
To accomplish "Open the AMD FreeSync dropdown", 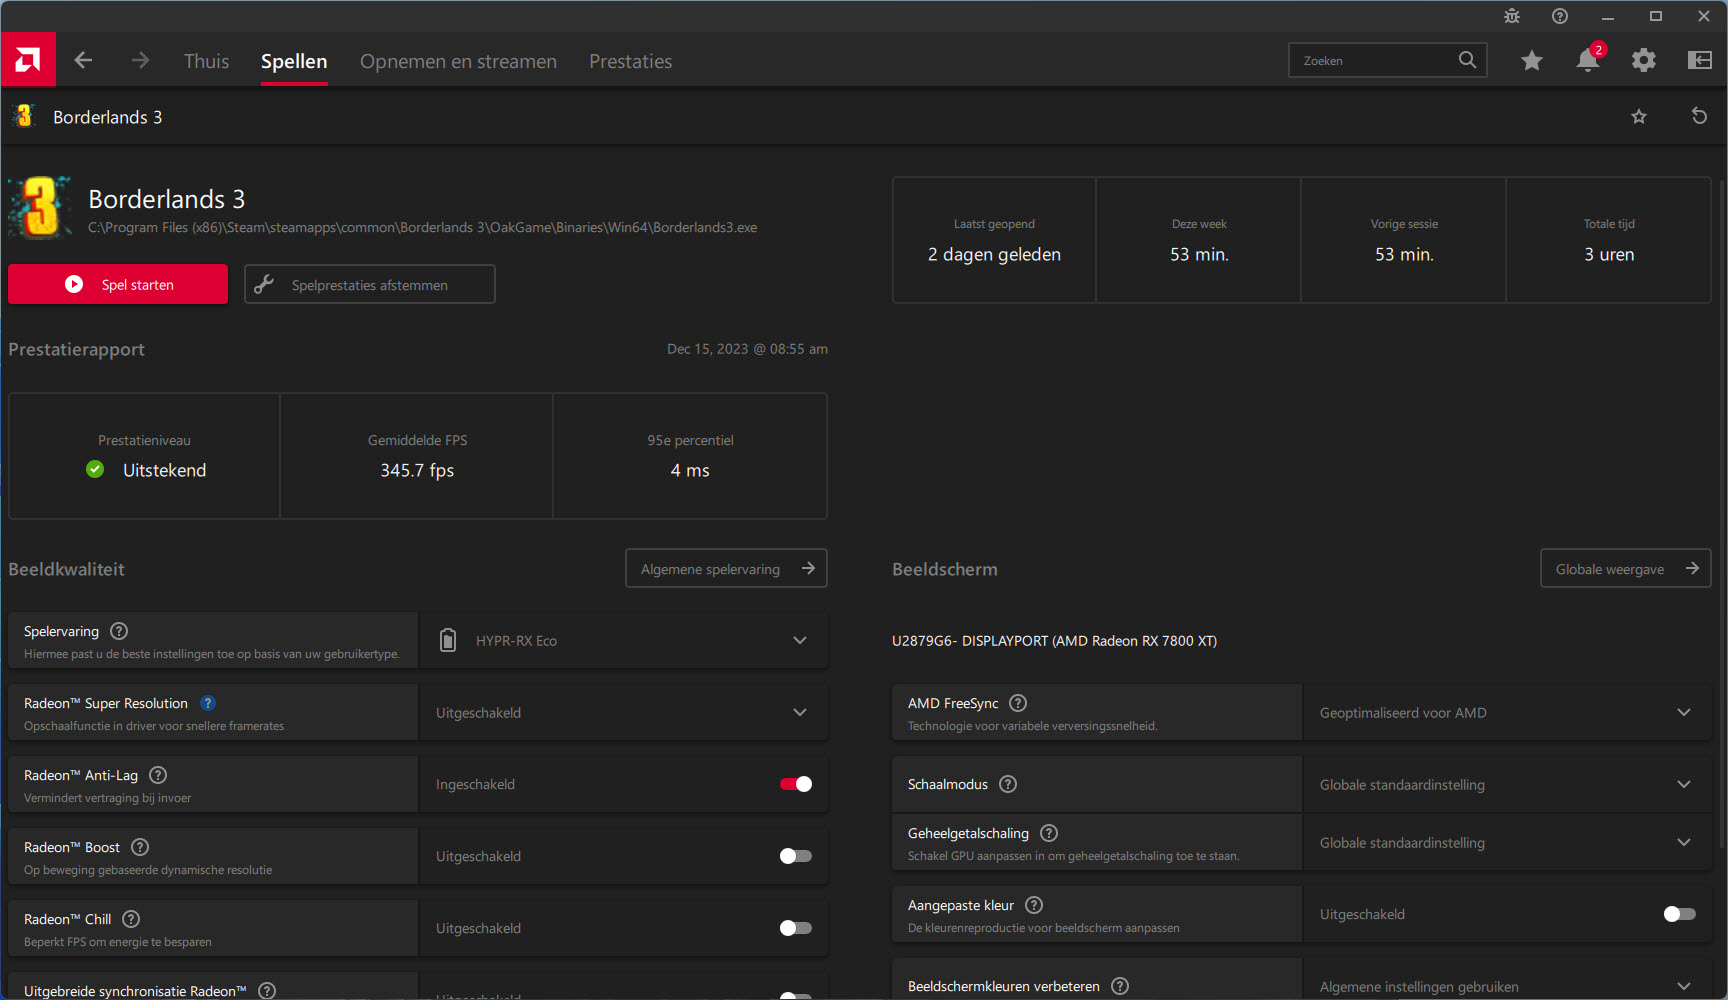I will [1508, 712].
